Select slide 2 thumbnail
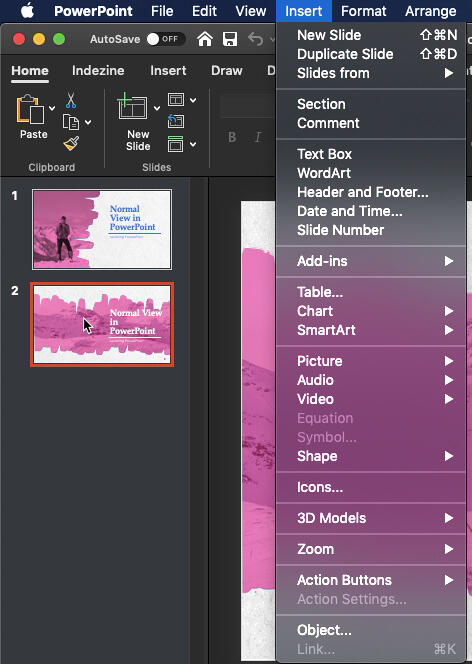 pyautogui.click(x=102, y=324)
